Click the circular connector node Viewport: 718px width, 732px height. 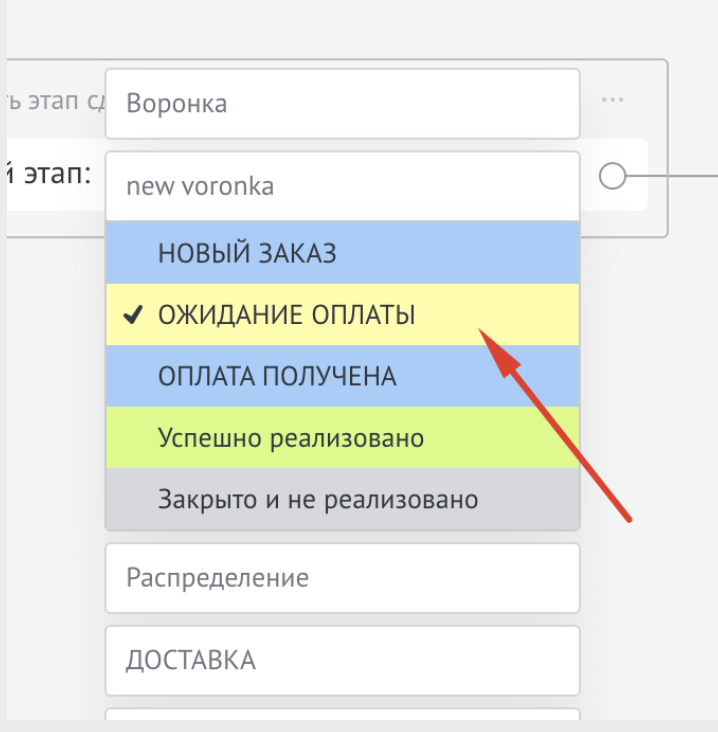click(x=612, y=177)
